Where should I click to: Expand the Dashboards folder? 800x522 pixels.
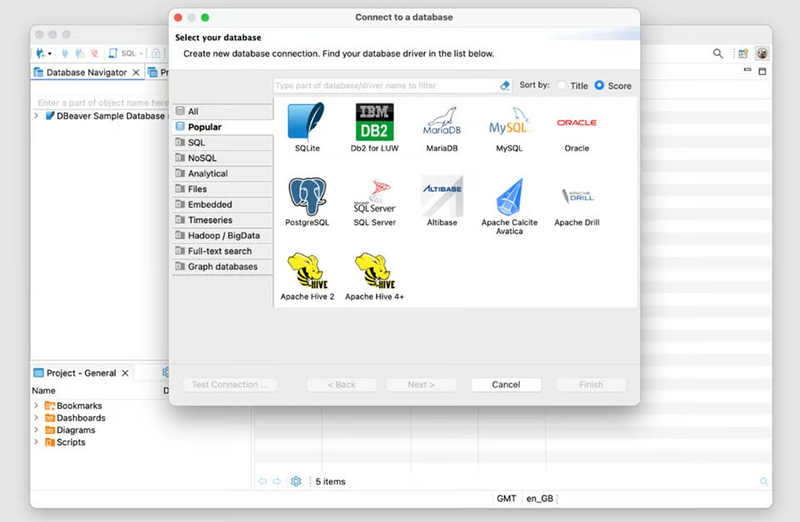tap(36, 418)
